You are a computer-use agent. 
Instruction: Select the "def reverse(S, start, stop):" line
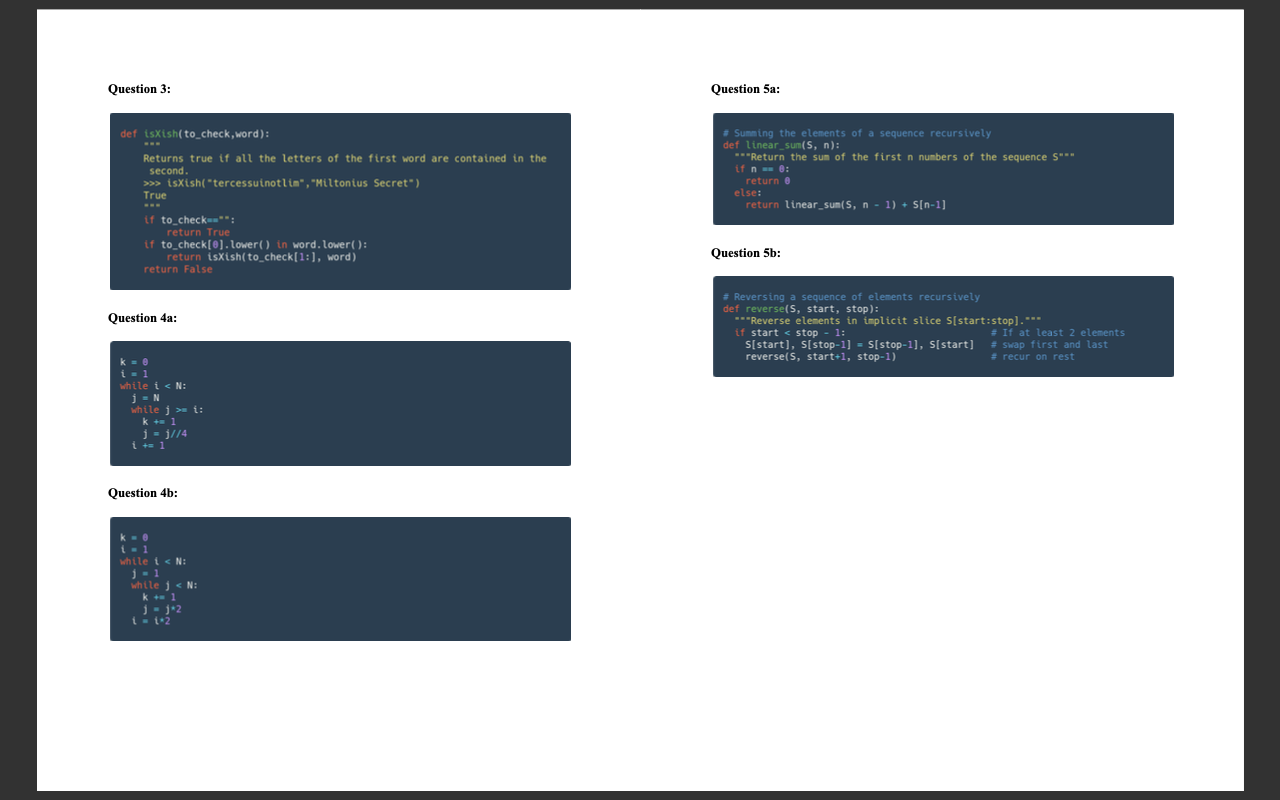click(801, 309)
